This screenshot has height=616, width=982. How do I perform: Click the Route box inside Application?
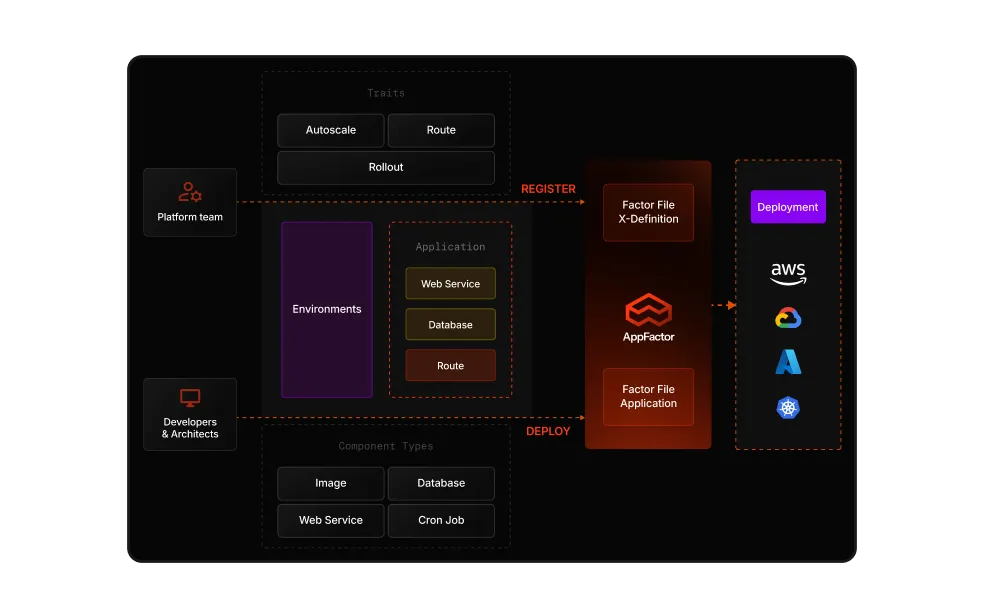click(450, 366)
